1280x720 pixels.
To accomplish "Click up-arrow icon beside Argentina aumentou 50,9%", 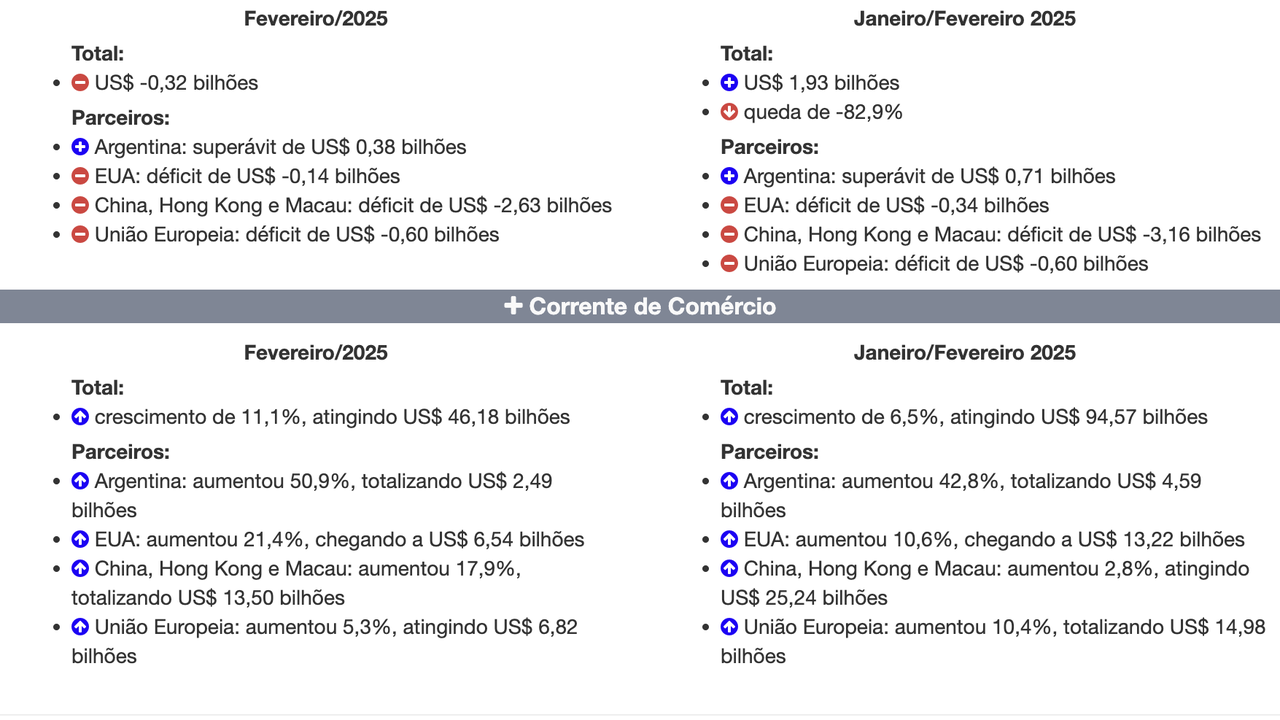I will (x=81, y=481).
